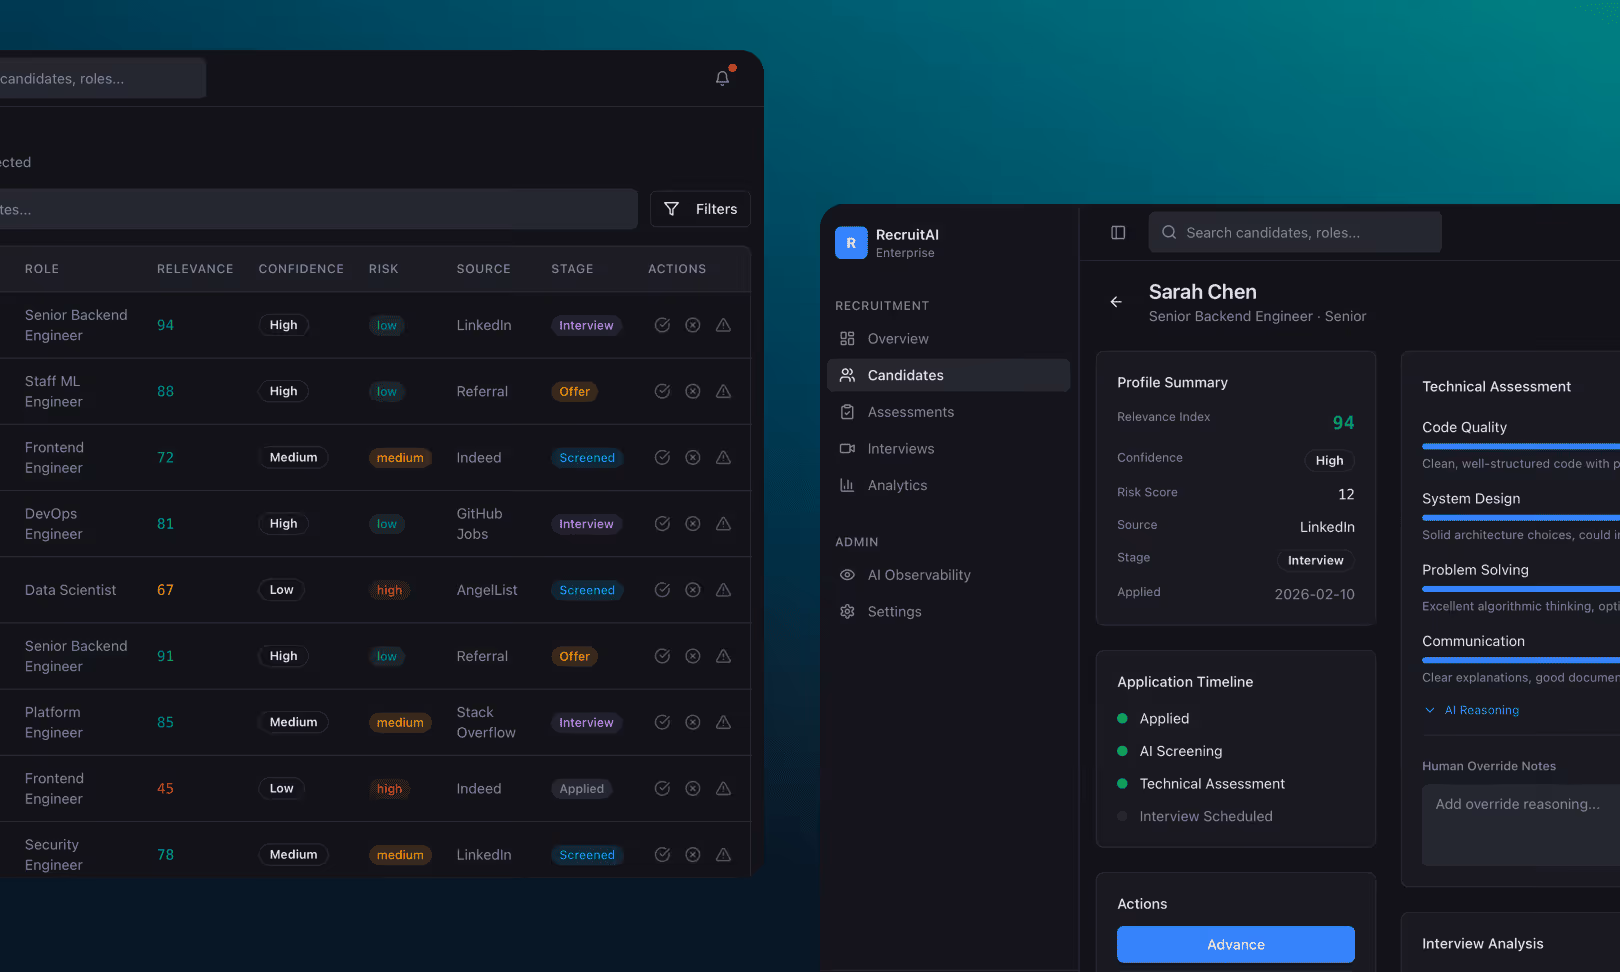Click relevance score 67 in table
1620x972 pixels.
point(165,590)
